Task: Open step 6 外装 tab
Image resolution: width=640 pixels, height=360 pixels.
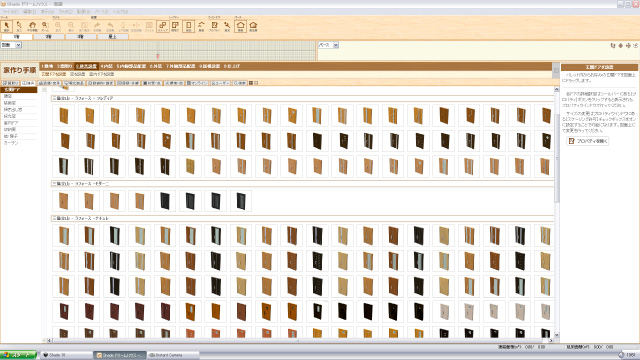Action: click(x=156, y=66)
